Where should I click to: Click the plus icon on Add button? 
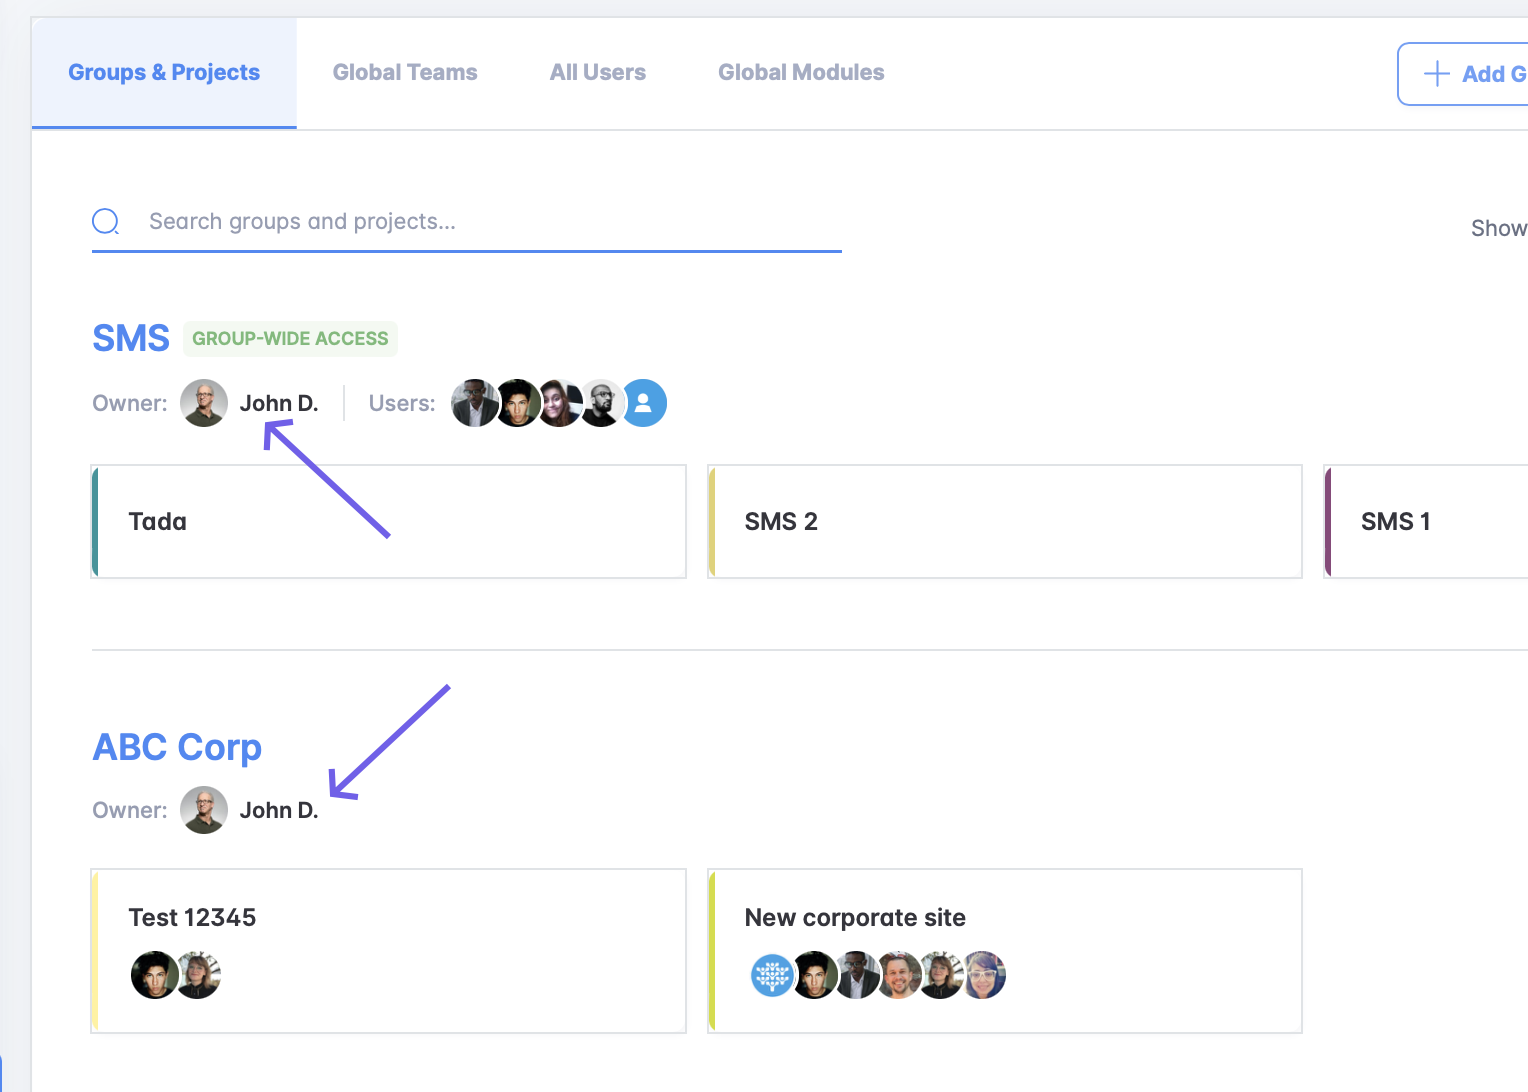click(x=1436, y=73)
